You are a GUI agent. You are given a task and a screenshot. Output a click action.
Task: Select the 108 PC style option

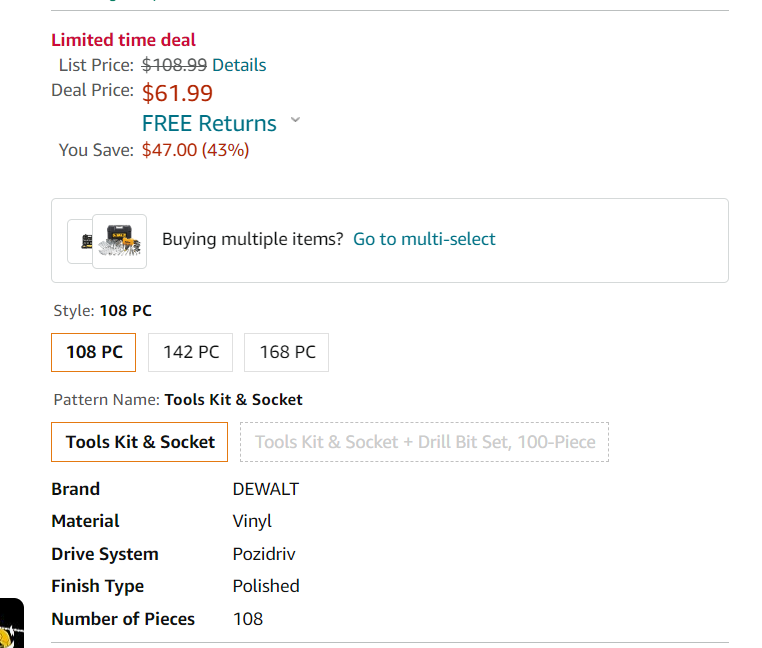click(93, 352)
